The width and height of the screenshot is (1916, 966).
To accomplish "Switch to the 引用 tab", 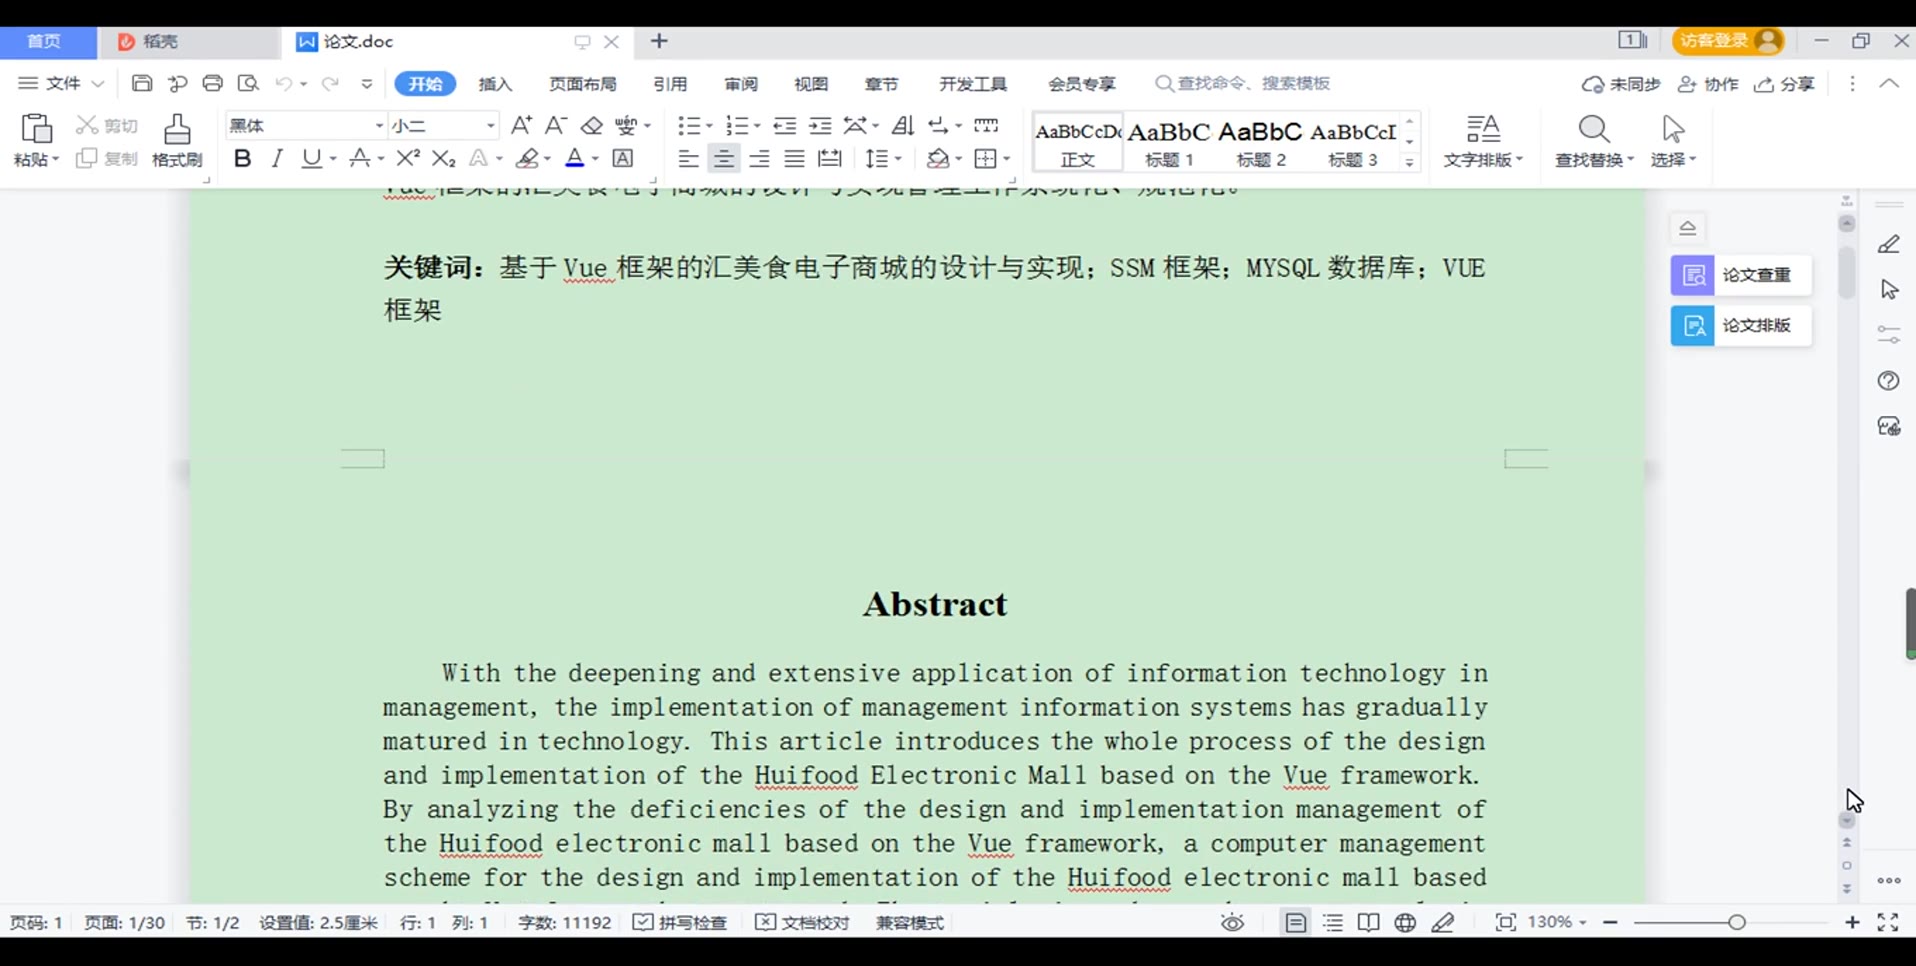I will point(670,84).
